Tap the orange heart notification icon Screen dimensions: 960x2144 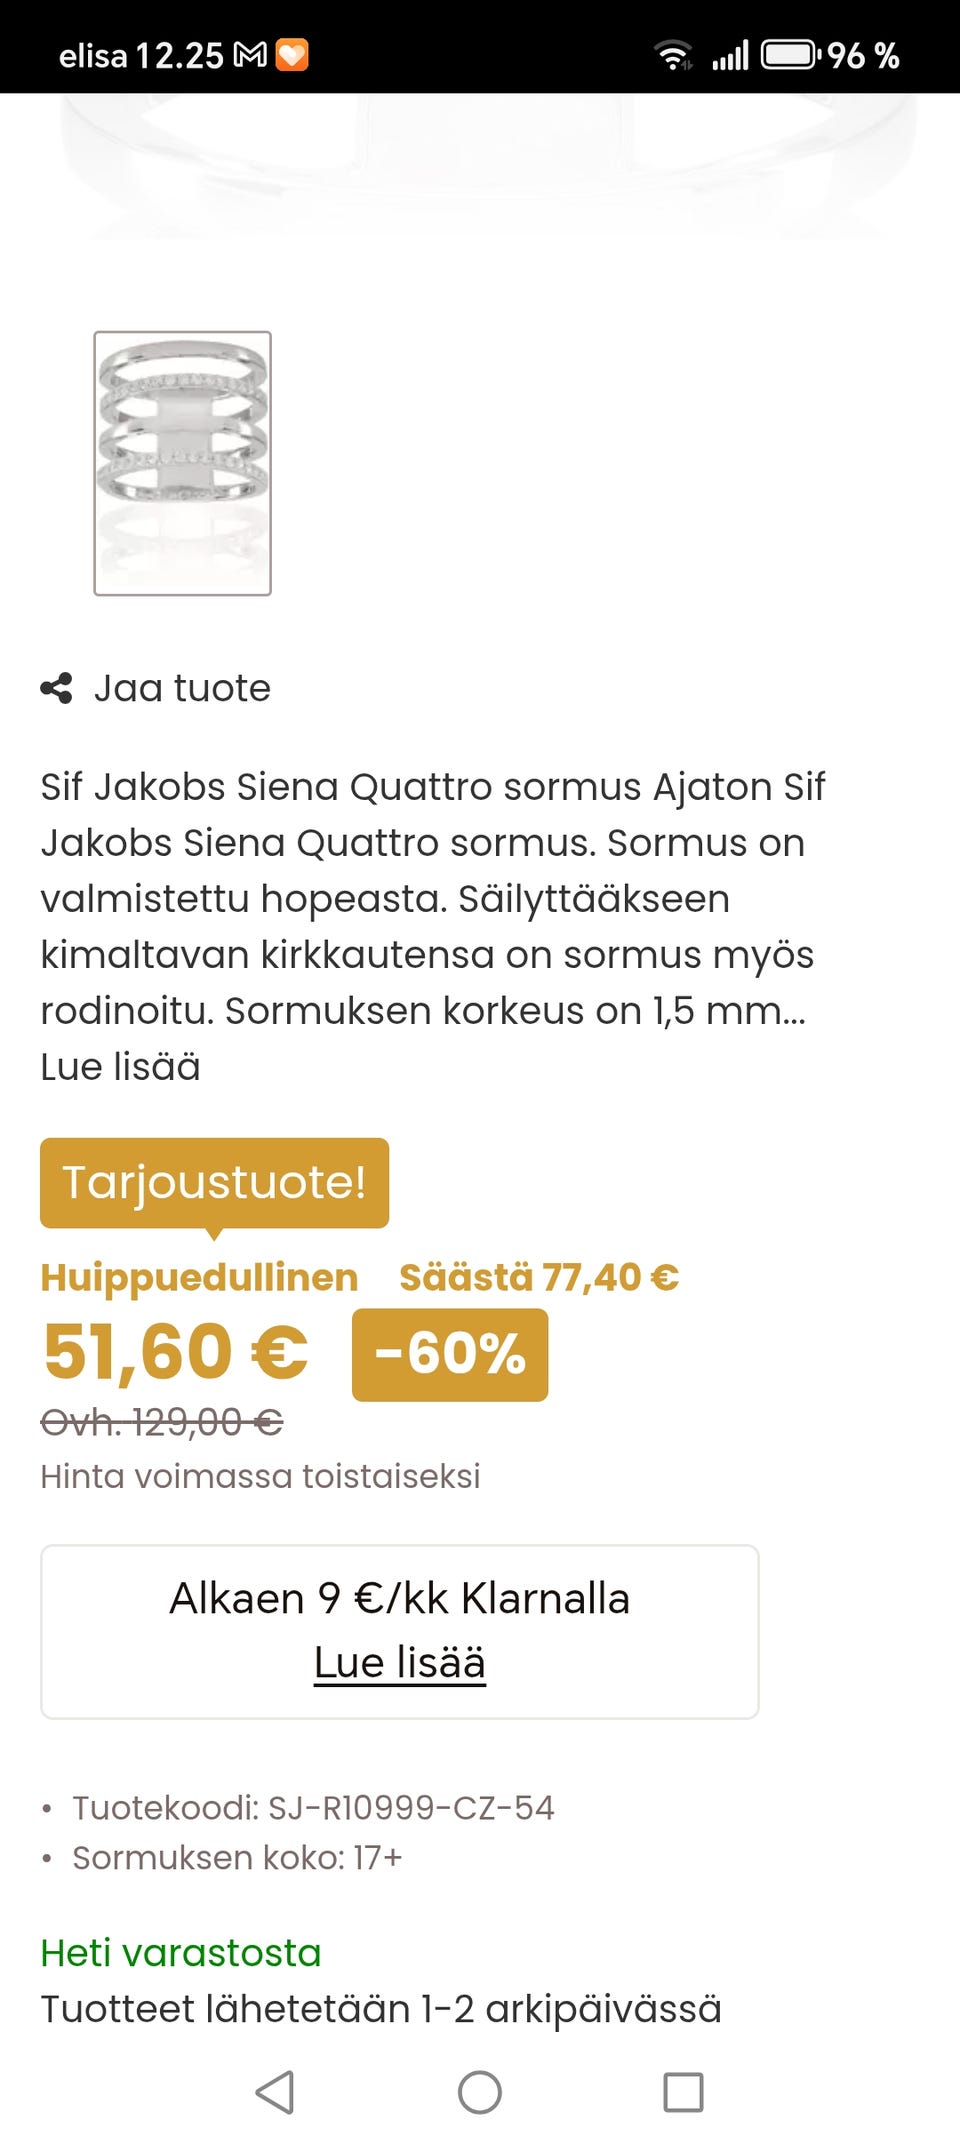(292, 55)
